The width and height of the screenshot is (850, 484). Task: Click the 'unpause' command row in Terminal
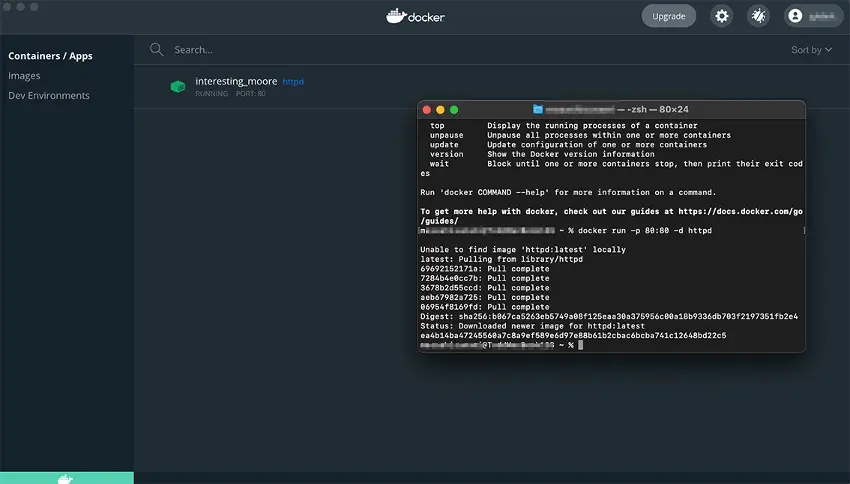[580, 135]
